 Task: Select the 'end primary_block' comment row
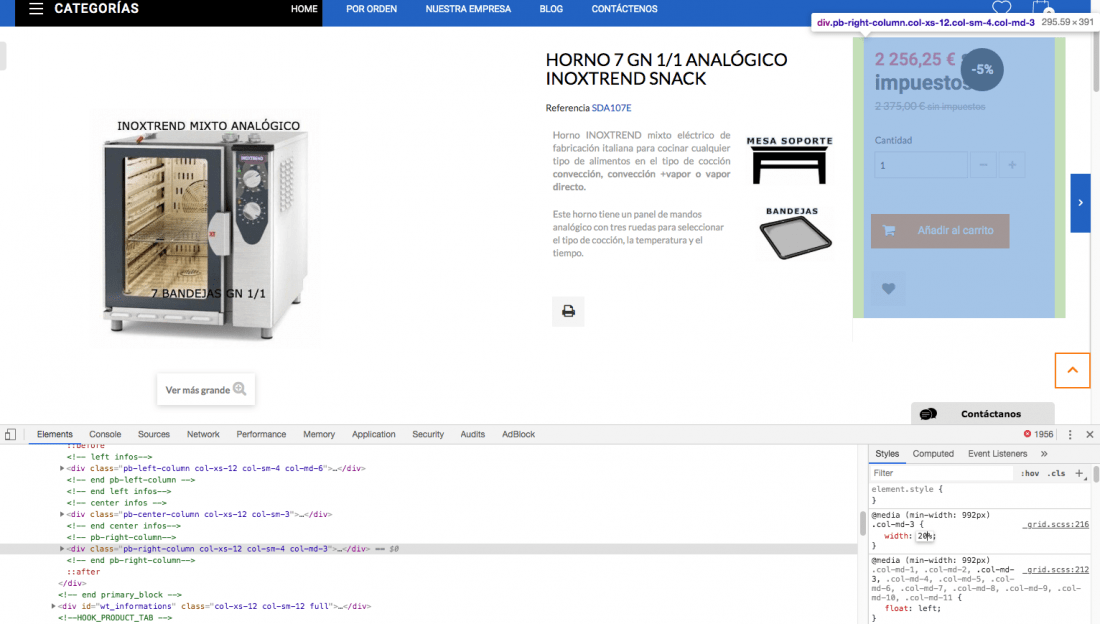click(120, 595)
